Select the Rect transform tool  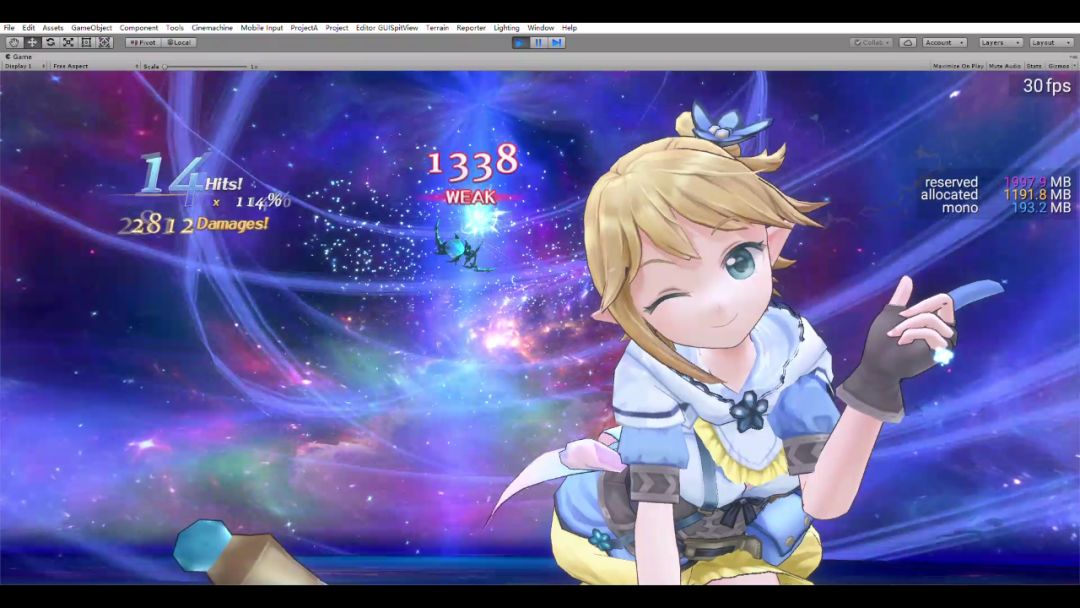click(x=86, y=43)
